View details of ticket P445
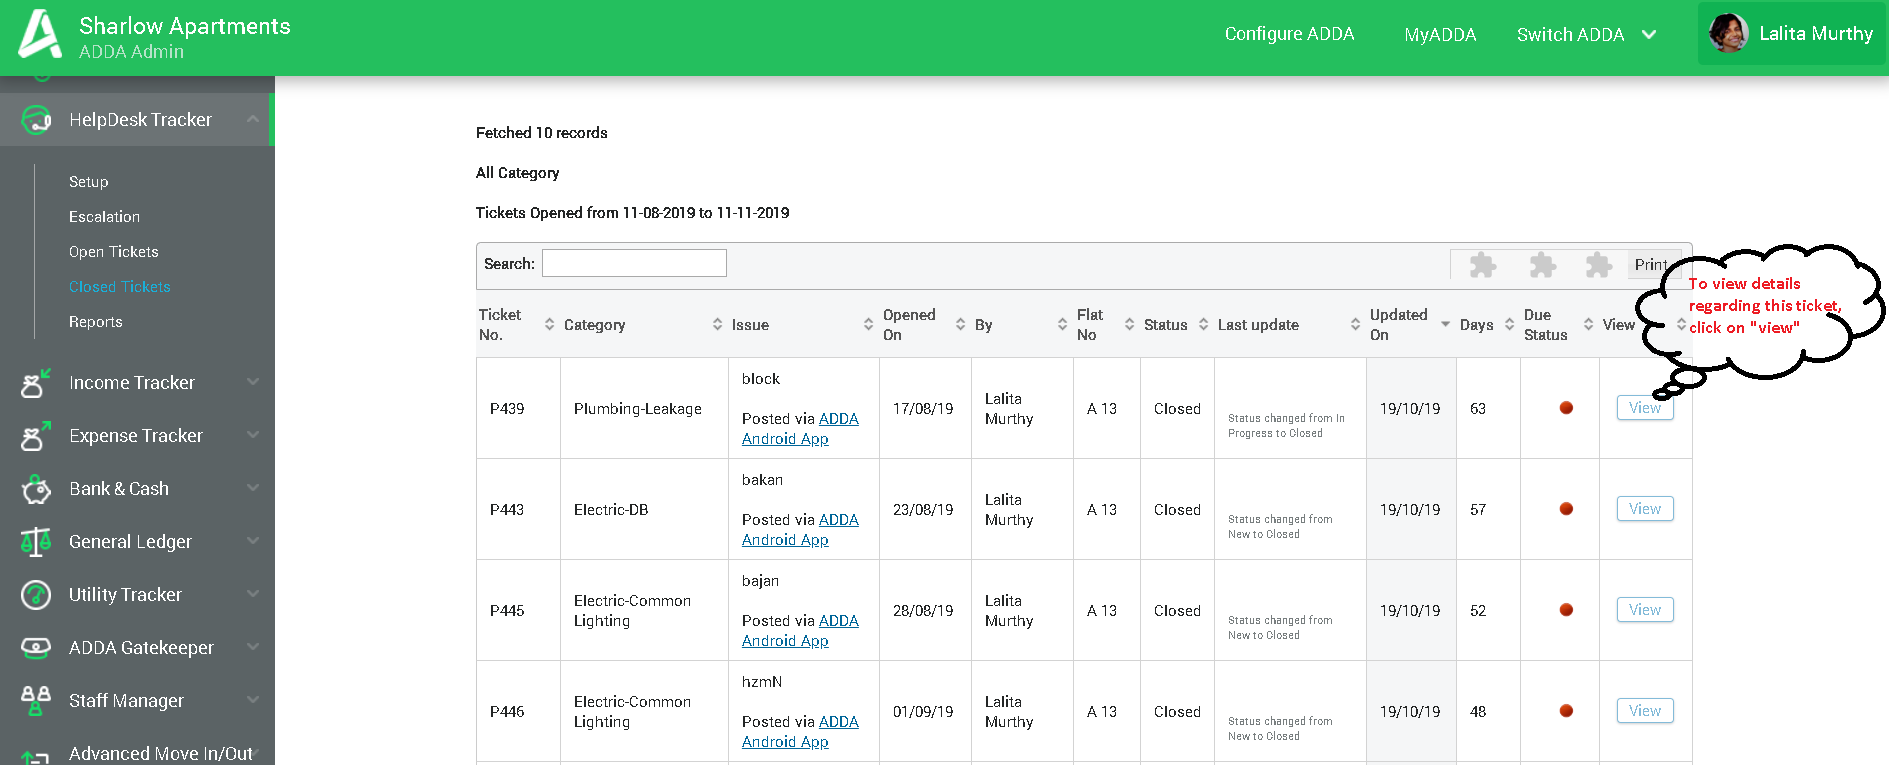 (1645, 610)
